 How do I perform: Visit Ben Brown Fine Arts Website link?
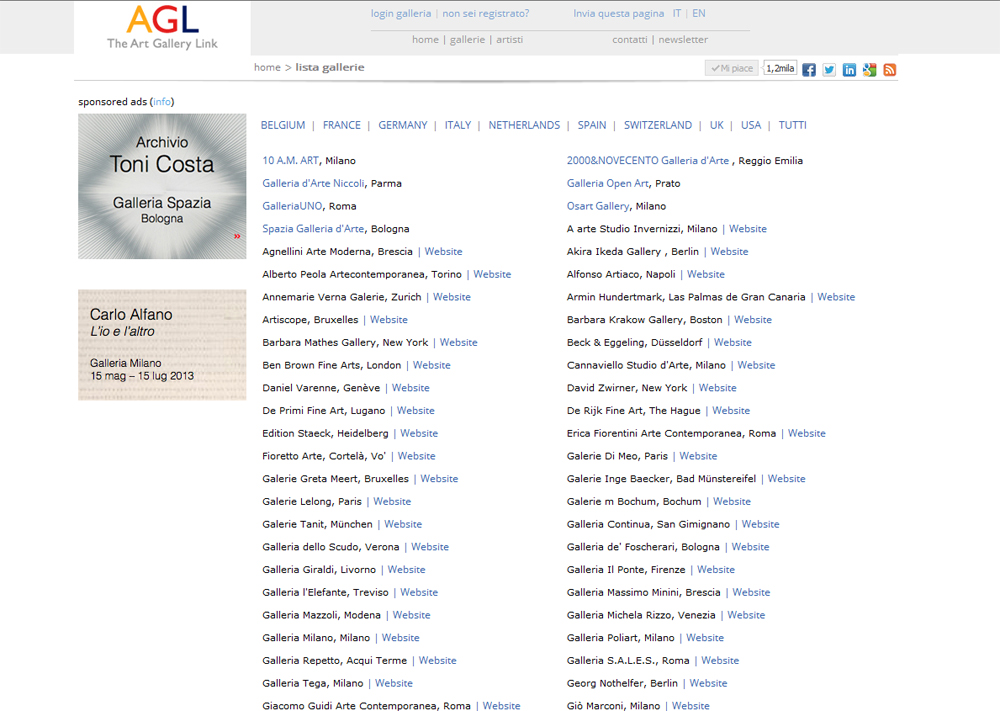point(431,365)
